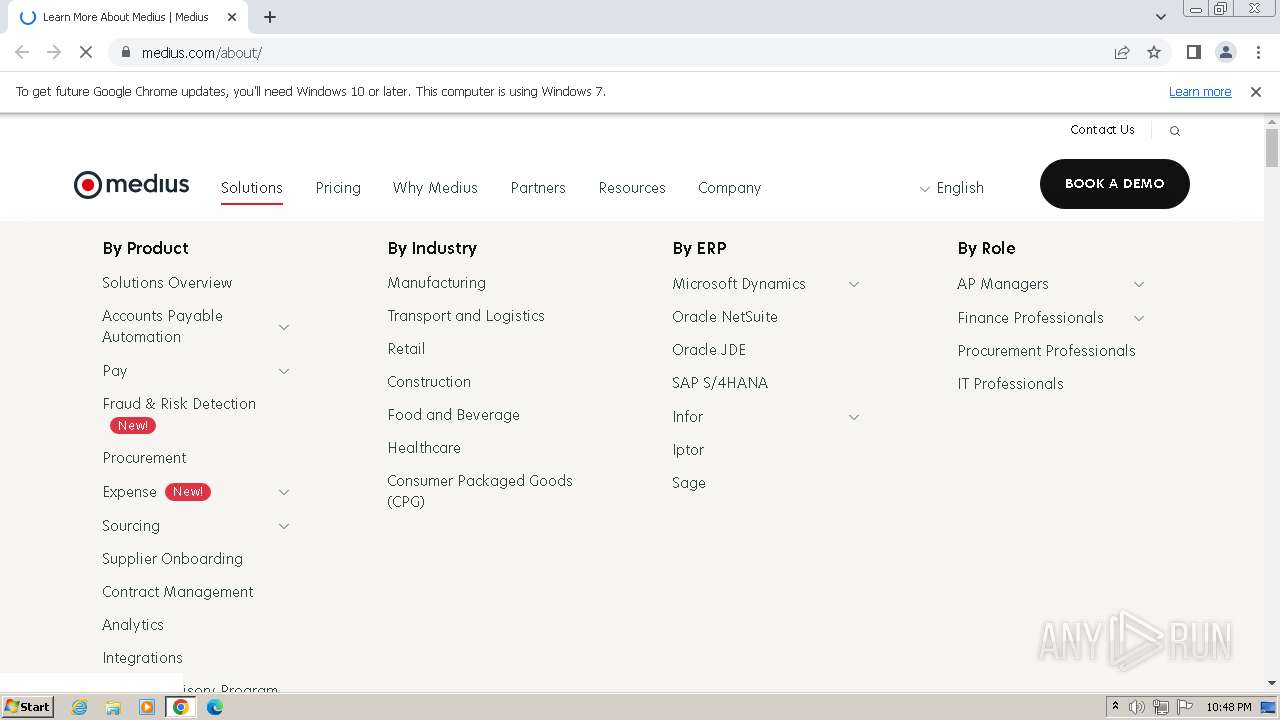Expand Microsoft Dynamics chevron
Image resolution: width=1280 pixels, height=720 pixels.
pyautogui.click(x=854, y=284)
